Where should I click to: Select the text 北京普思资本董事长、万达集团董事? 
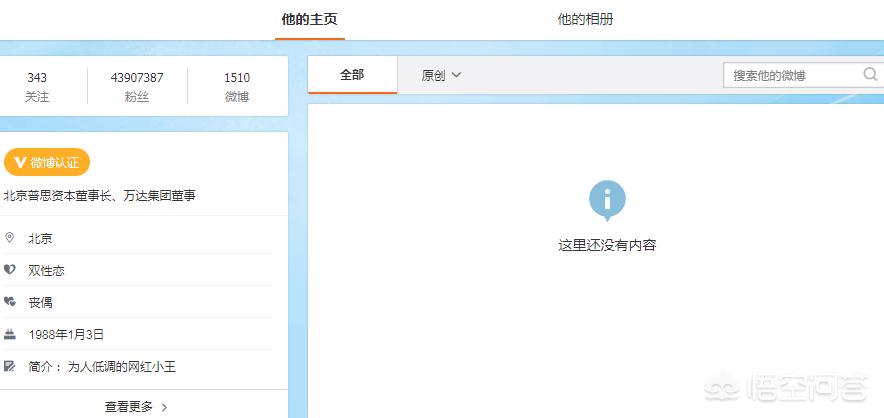tap(100, 196)
